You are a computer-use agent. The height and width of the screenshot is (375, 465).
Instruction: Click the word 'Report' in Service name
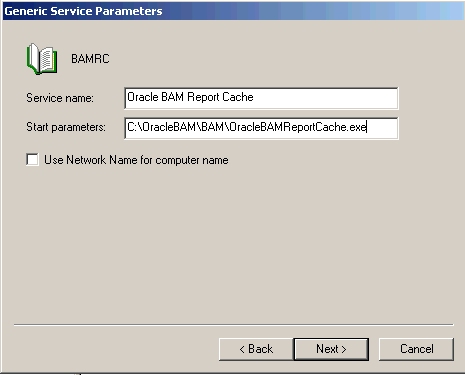pyautogui.click(x=203, y=97)
